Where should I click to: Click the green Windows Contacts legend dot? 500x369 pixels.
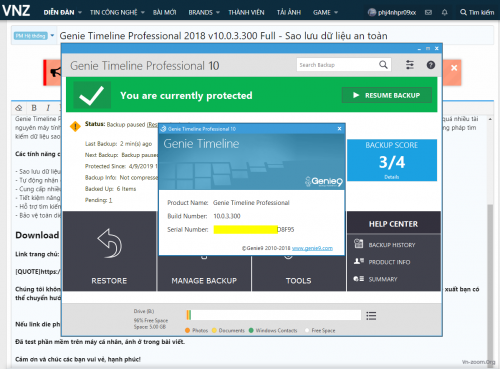point(251,330)
